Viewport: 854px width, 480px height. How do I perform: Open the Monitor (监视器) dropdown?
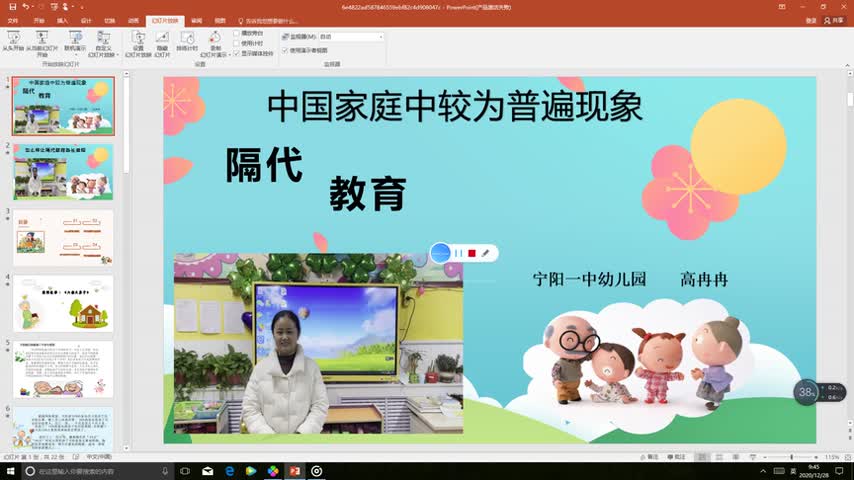tap(350, 37)
